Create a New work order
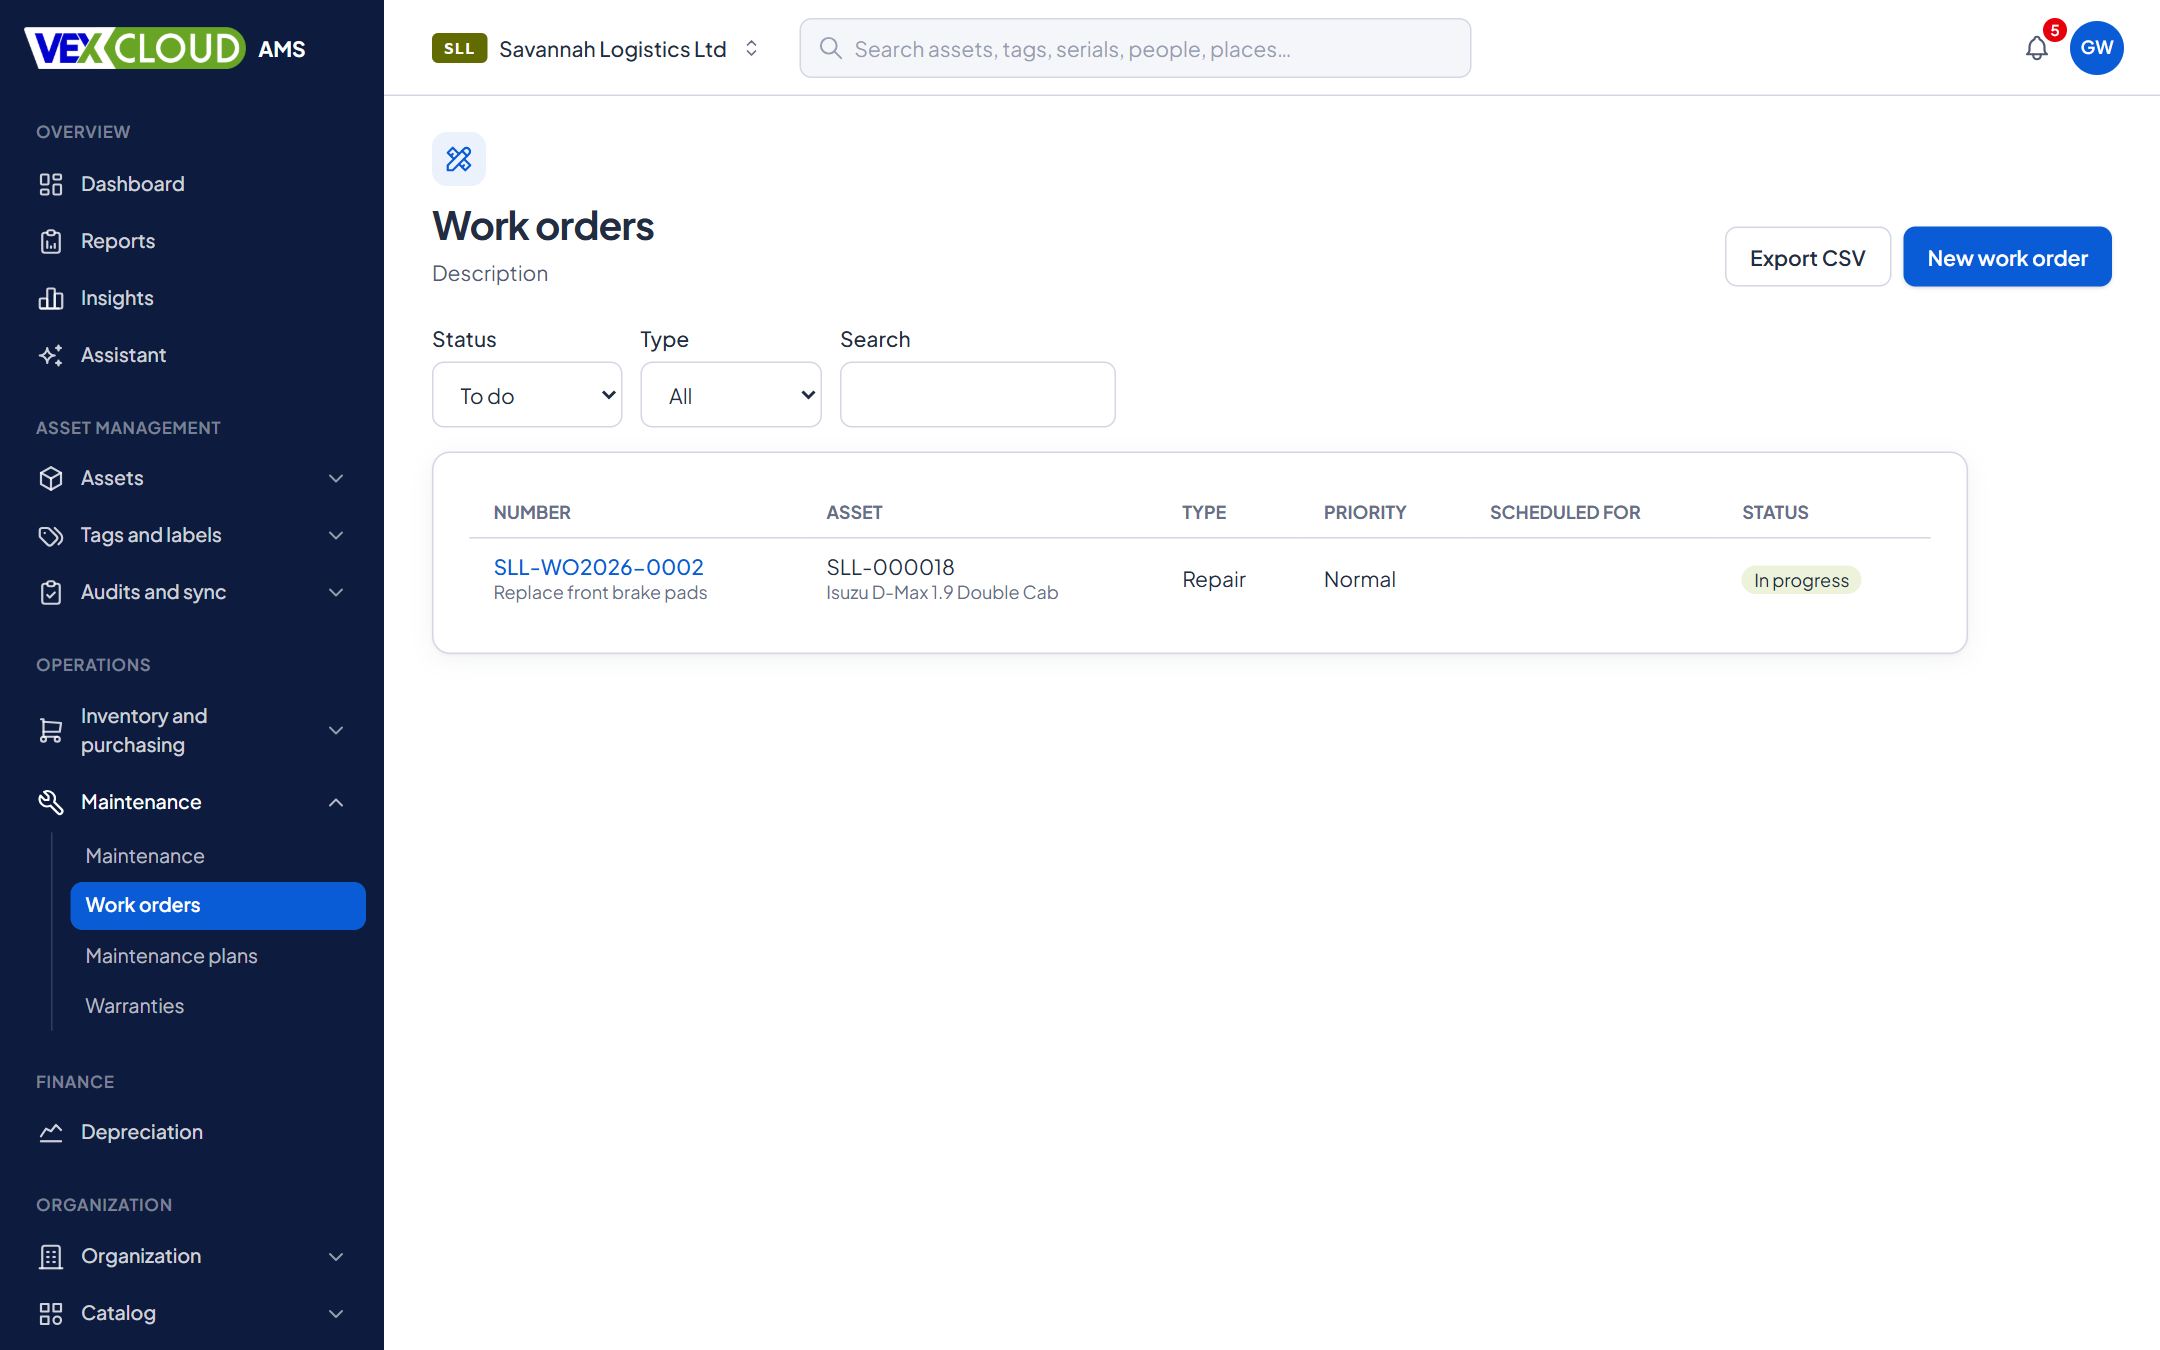 coord(2007,257)
